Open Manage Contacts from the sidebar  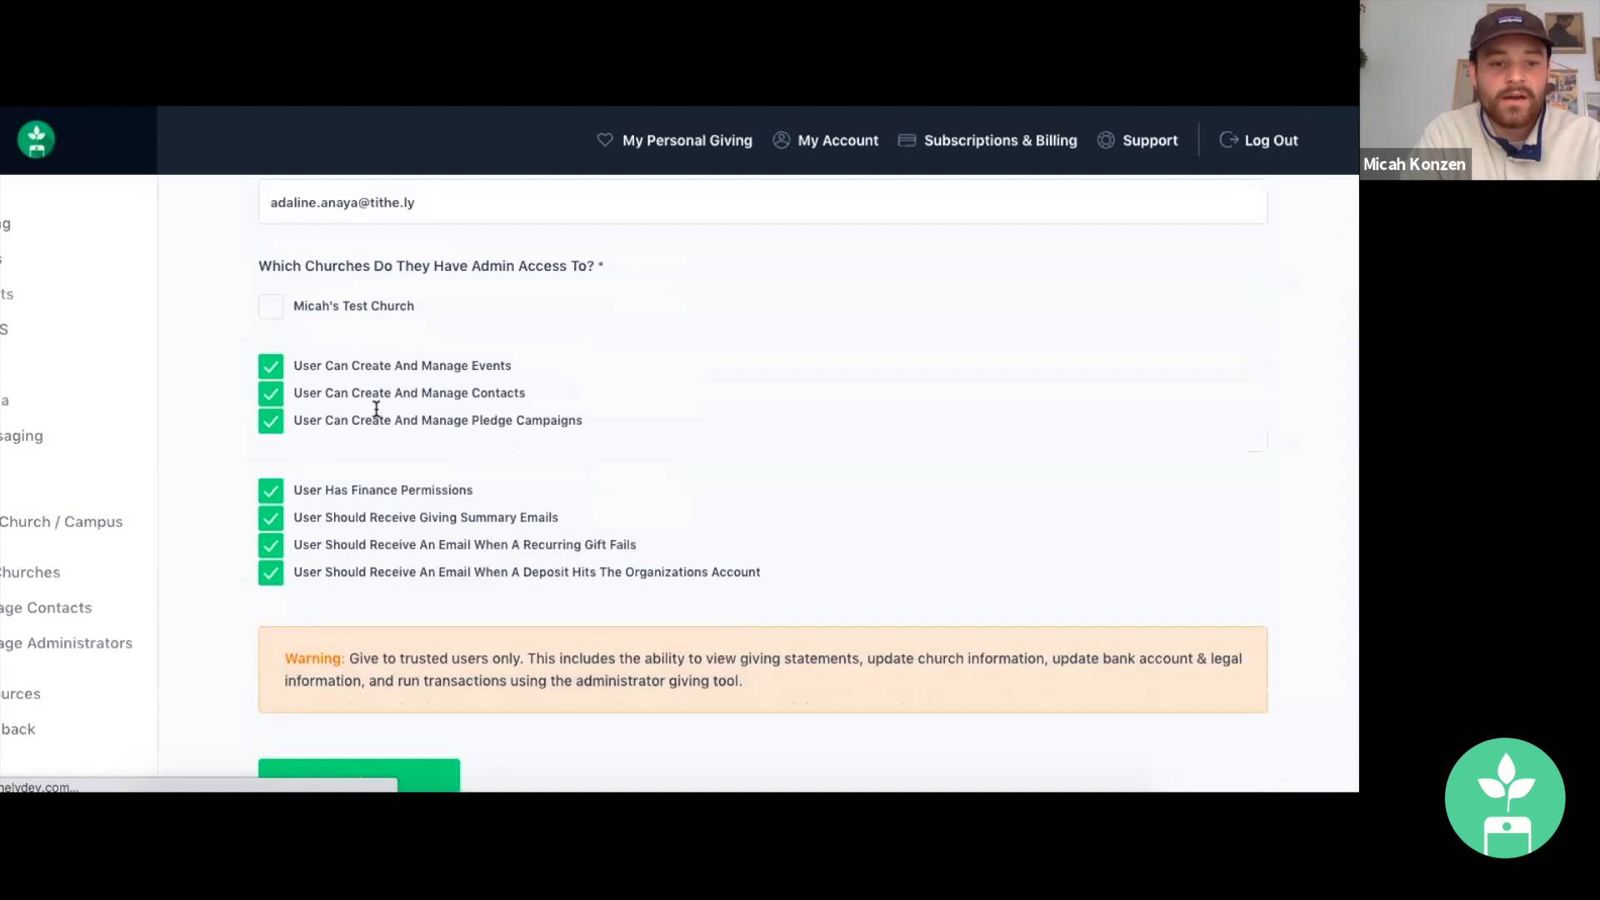click(x=46, y=607)
